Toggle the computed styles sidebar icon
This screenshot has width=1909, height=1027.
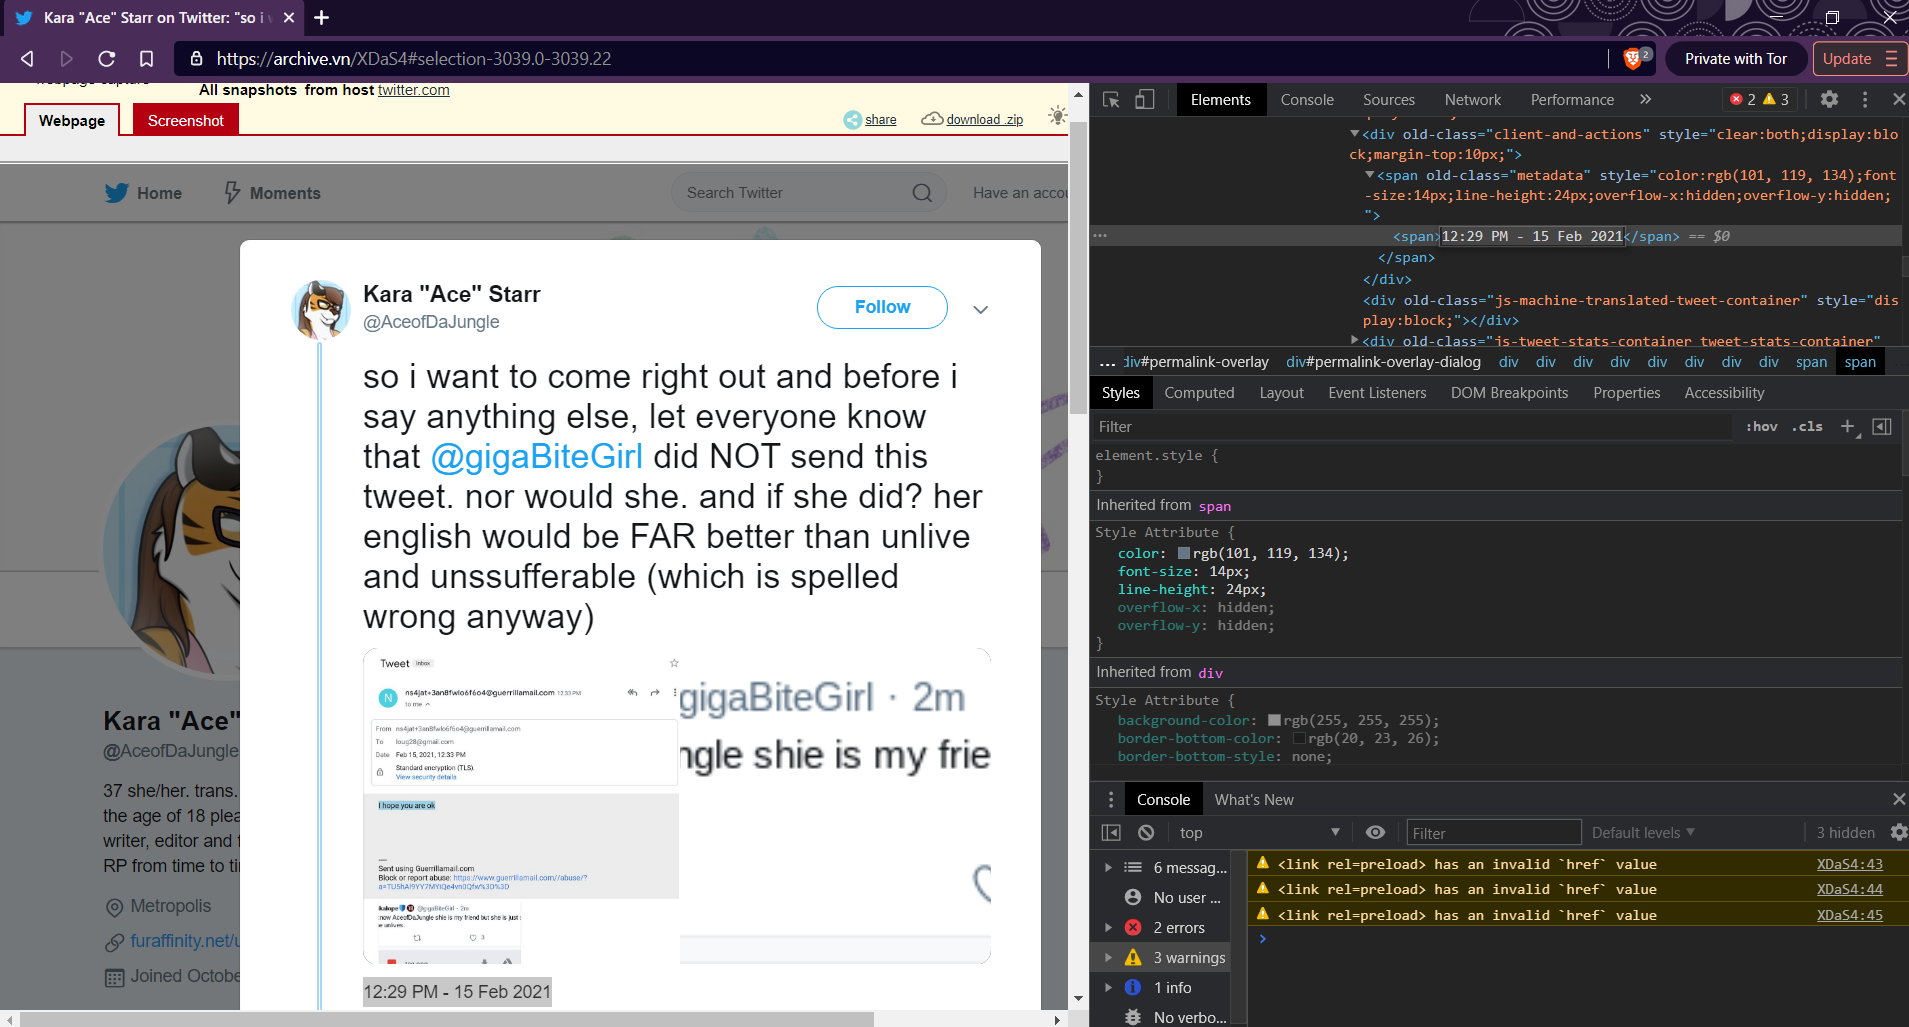click(1881, 427)
